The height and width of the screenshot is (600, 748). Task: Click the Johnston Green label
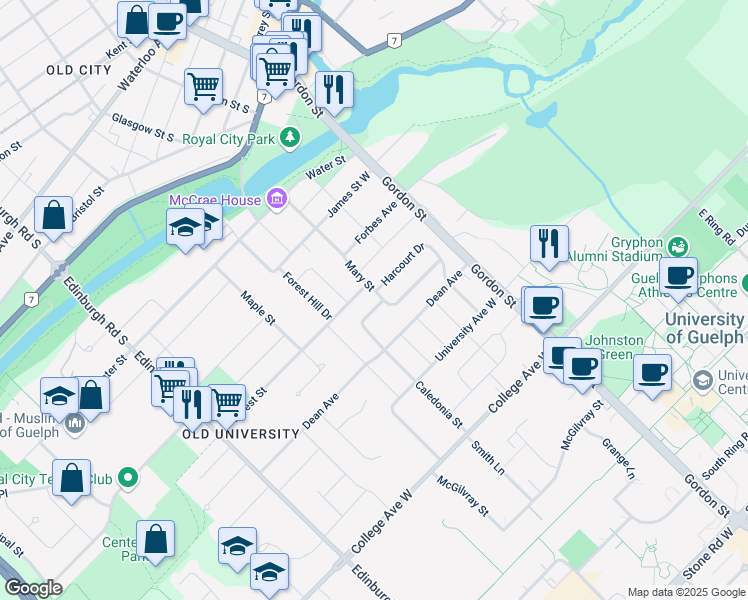[x=614, y=347]
